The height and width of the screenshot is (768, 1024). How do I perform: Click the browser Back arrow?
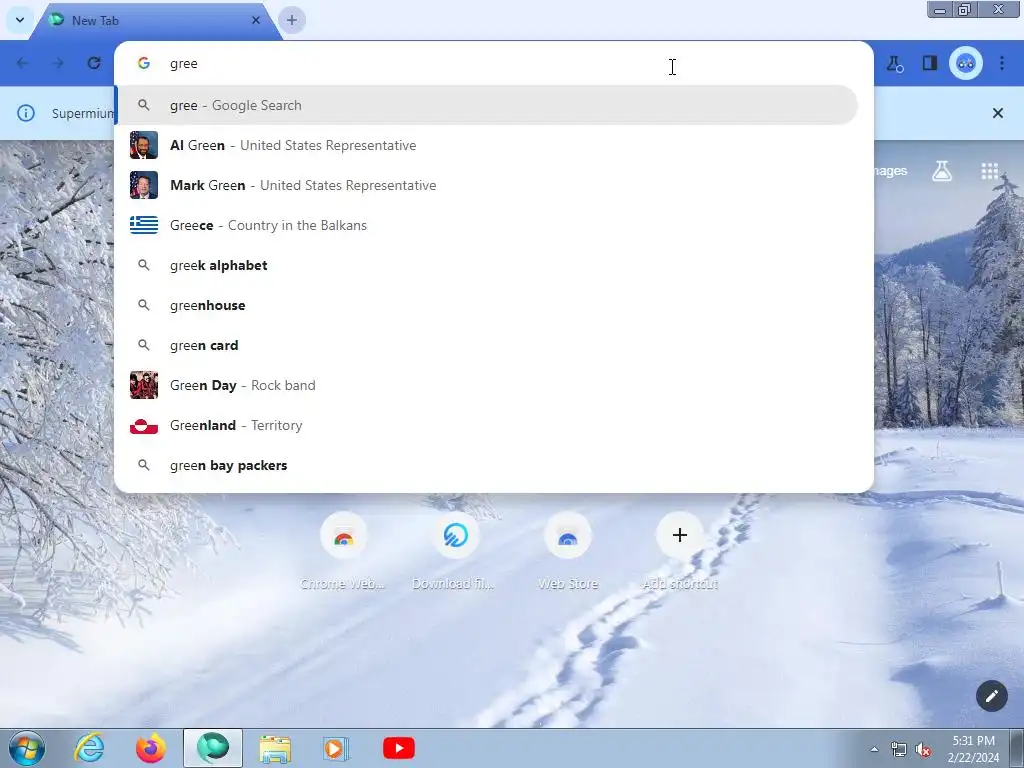point(23,63)
